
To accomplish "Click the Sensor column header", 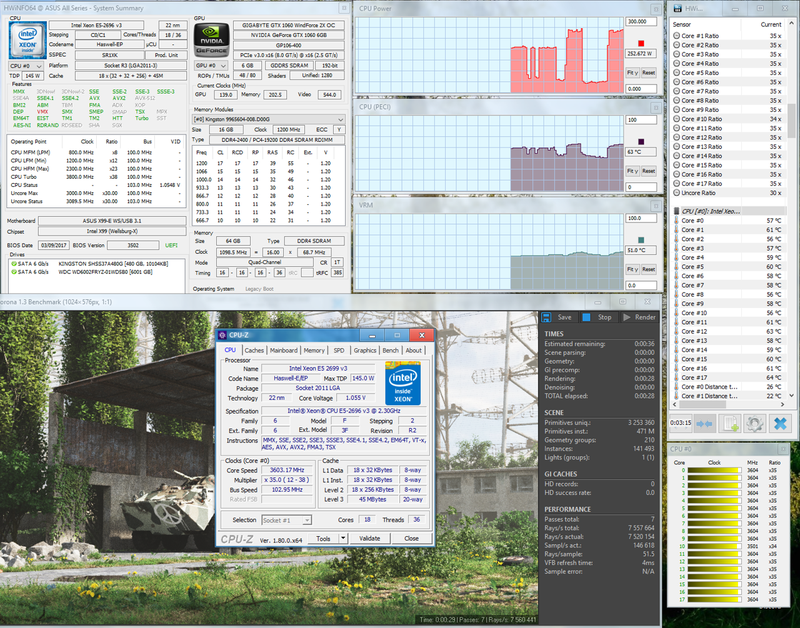I will [x=682, y=24].
